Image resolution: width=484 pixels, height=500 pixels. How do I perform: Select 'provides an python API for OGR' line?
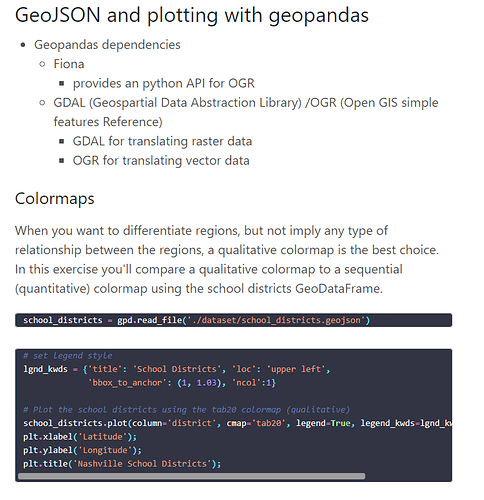coord(163,83)
